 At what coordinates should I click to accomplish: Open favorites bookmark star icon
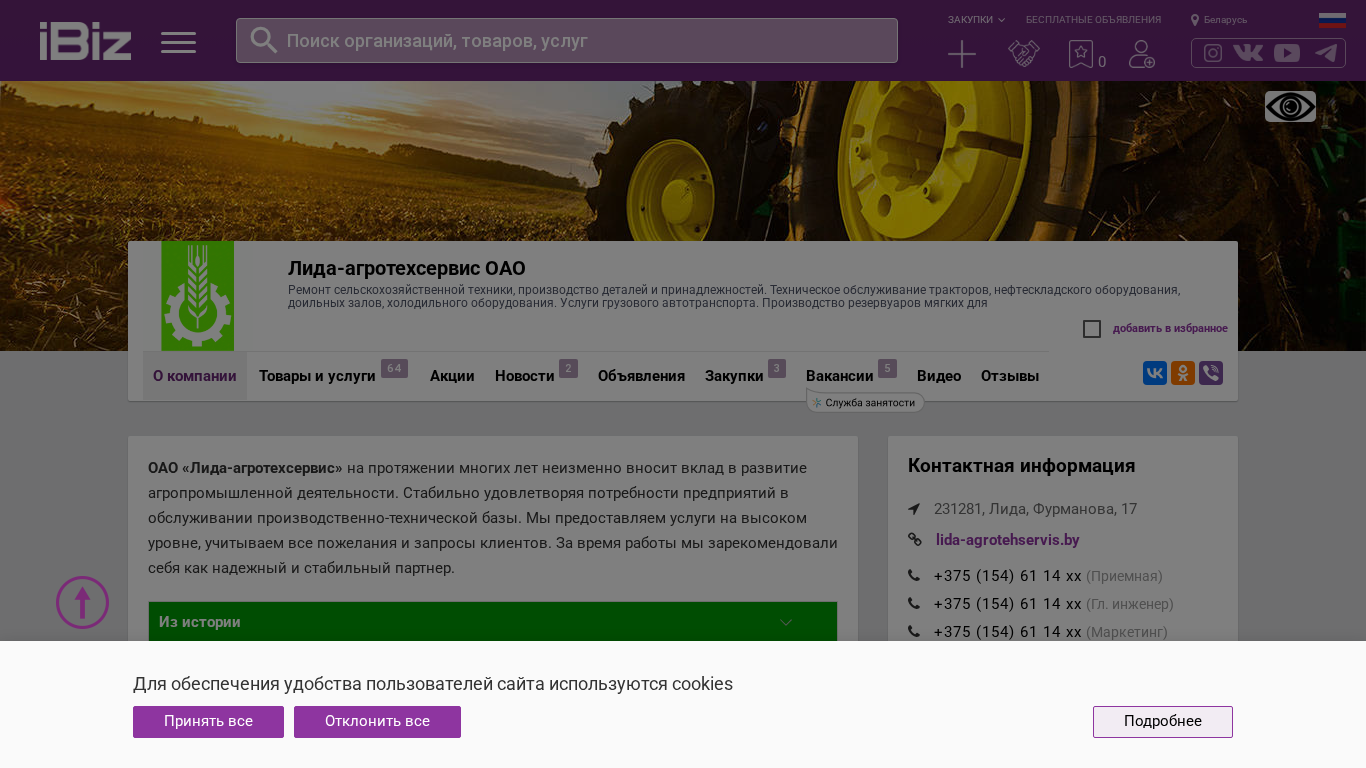click(1081, 54)
